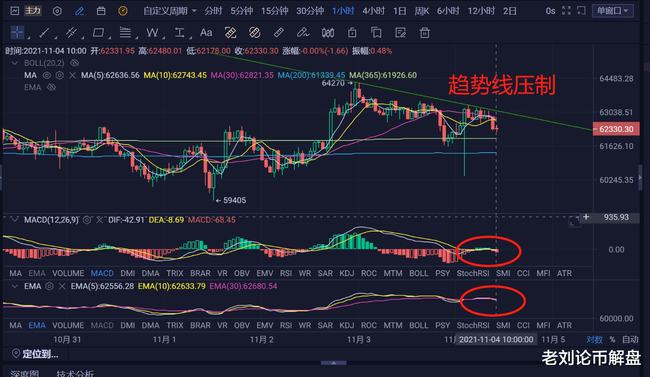Open the 技术分析 tab at bottom
The image size is (650, 377).
(75, 373)
